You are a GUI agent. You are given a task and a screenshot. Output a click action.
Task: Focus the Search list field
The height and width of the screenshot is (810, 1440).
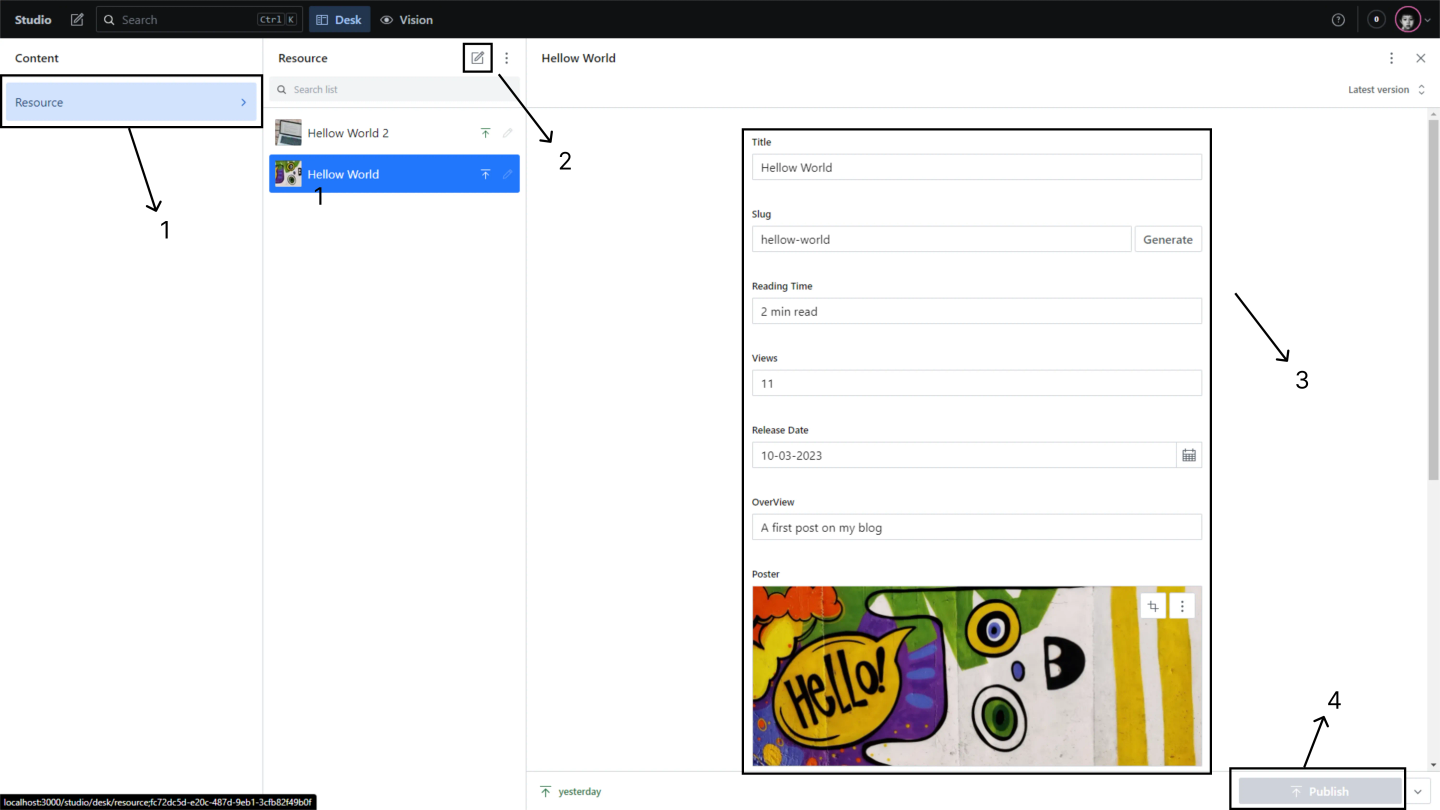tap(394, 89)
